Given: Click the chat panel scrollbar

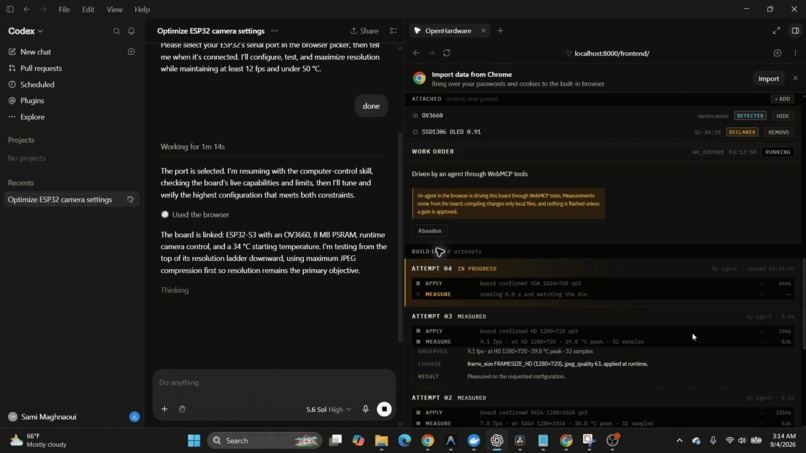Looking at the screenshot, I should point(400,237).
